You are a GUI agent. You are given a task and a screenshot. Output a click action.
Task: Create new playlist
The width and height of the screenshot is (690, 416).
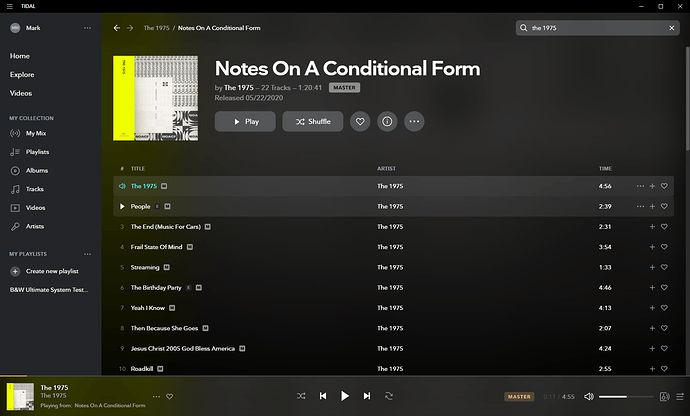pyautogui.click(x=44, y=271)
